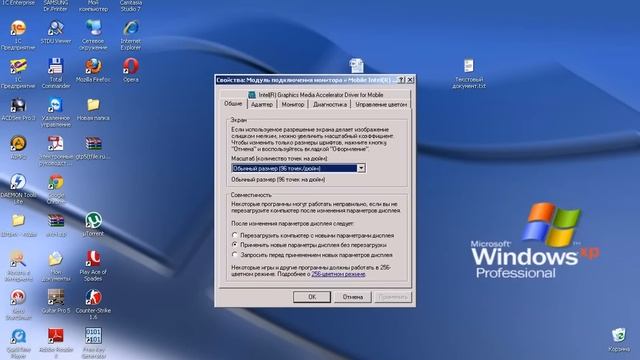Switch to the Общие tab
The height and width of the screenshot is (360, 640).
[233, 104]
